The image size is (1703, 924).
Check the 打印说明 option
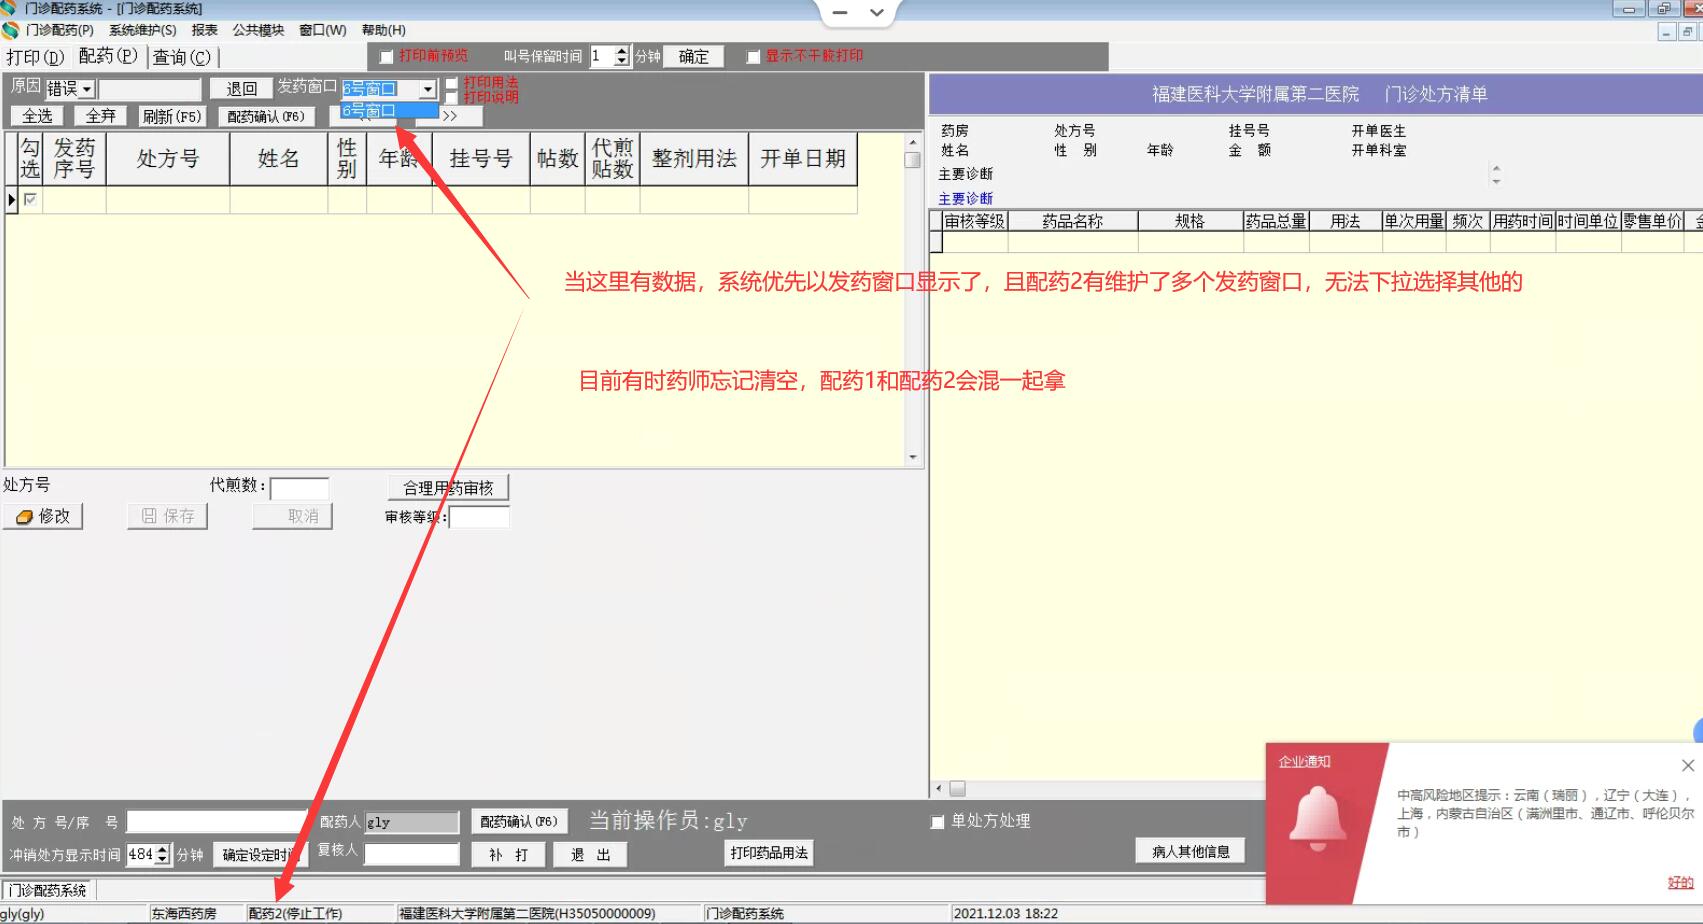point(451,98)
